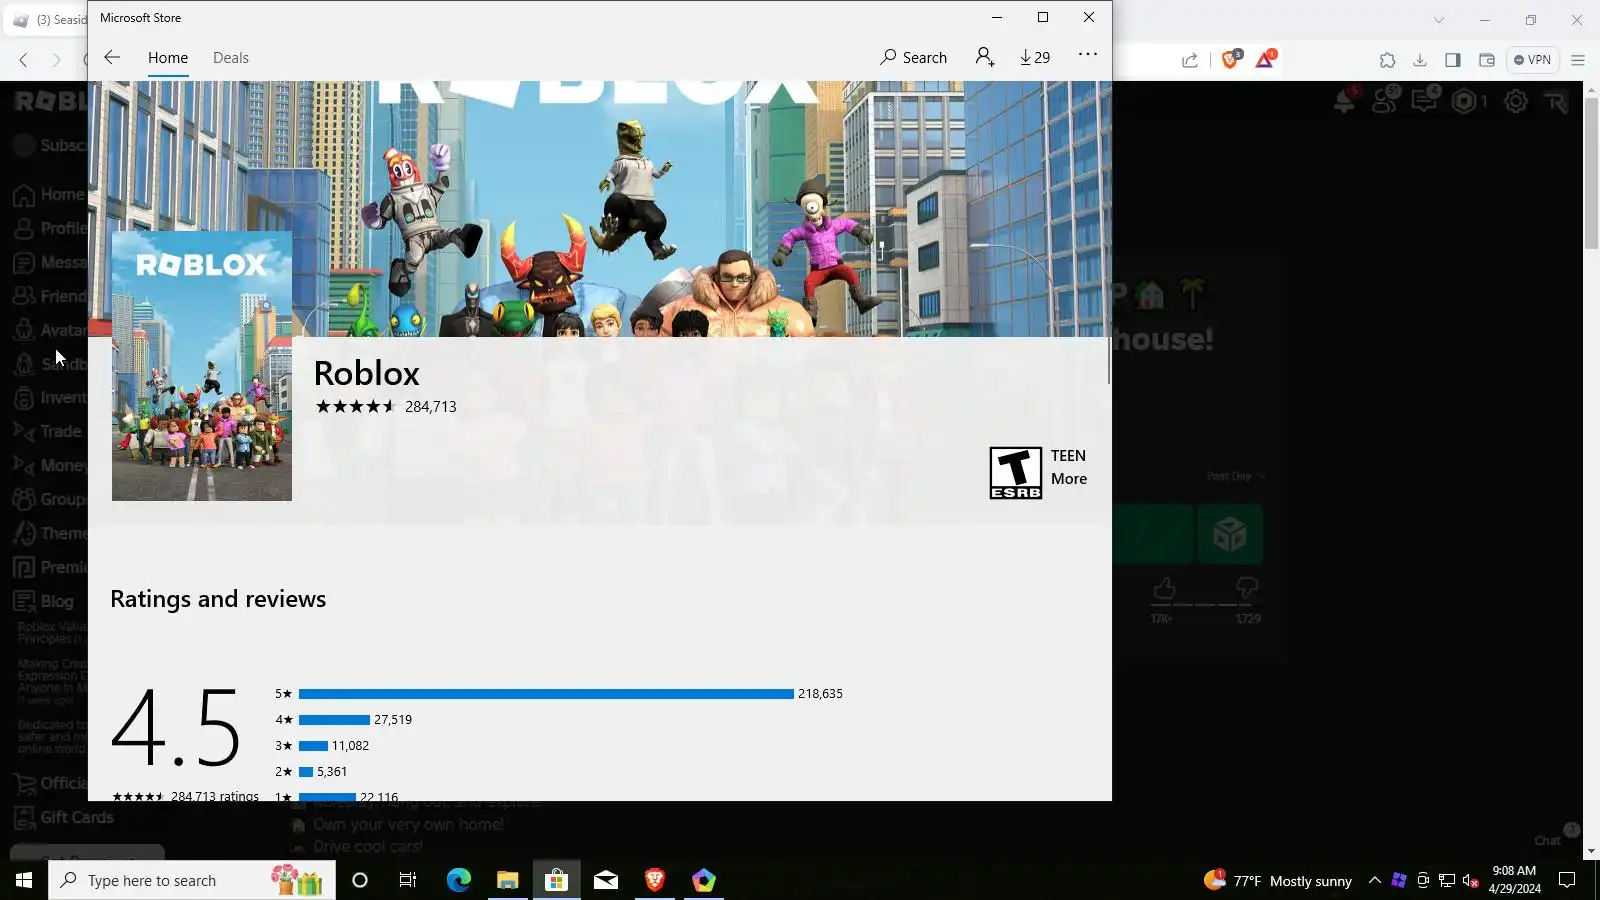Click the browser back arrow

23,60
